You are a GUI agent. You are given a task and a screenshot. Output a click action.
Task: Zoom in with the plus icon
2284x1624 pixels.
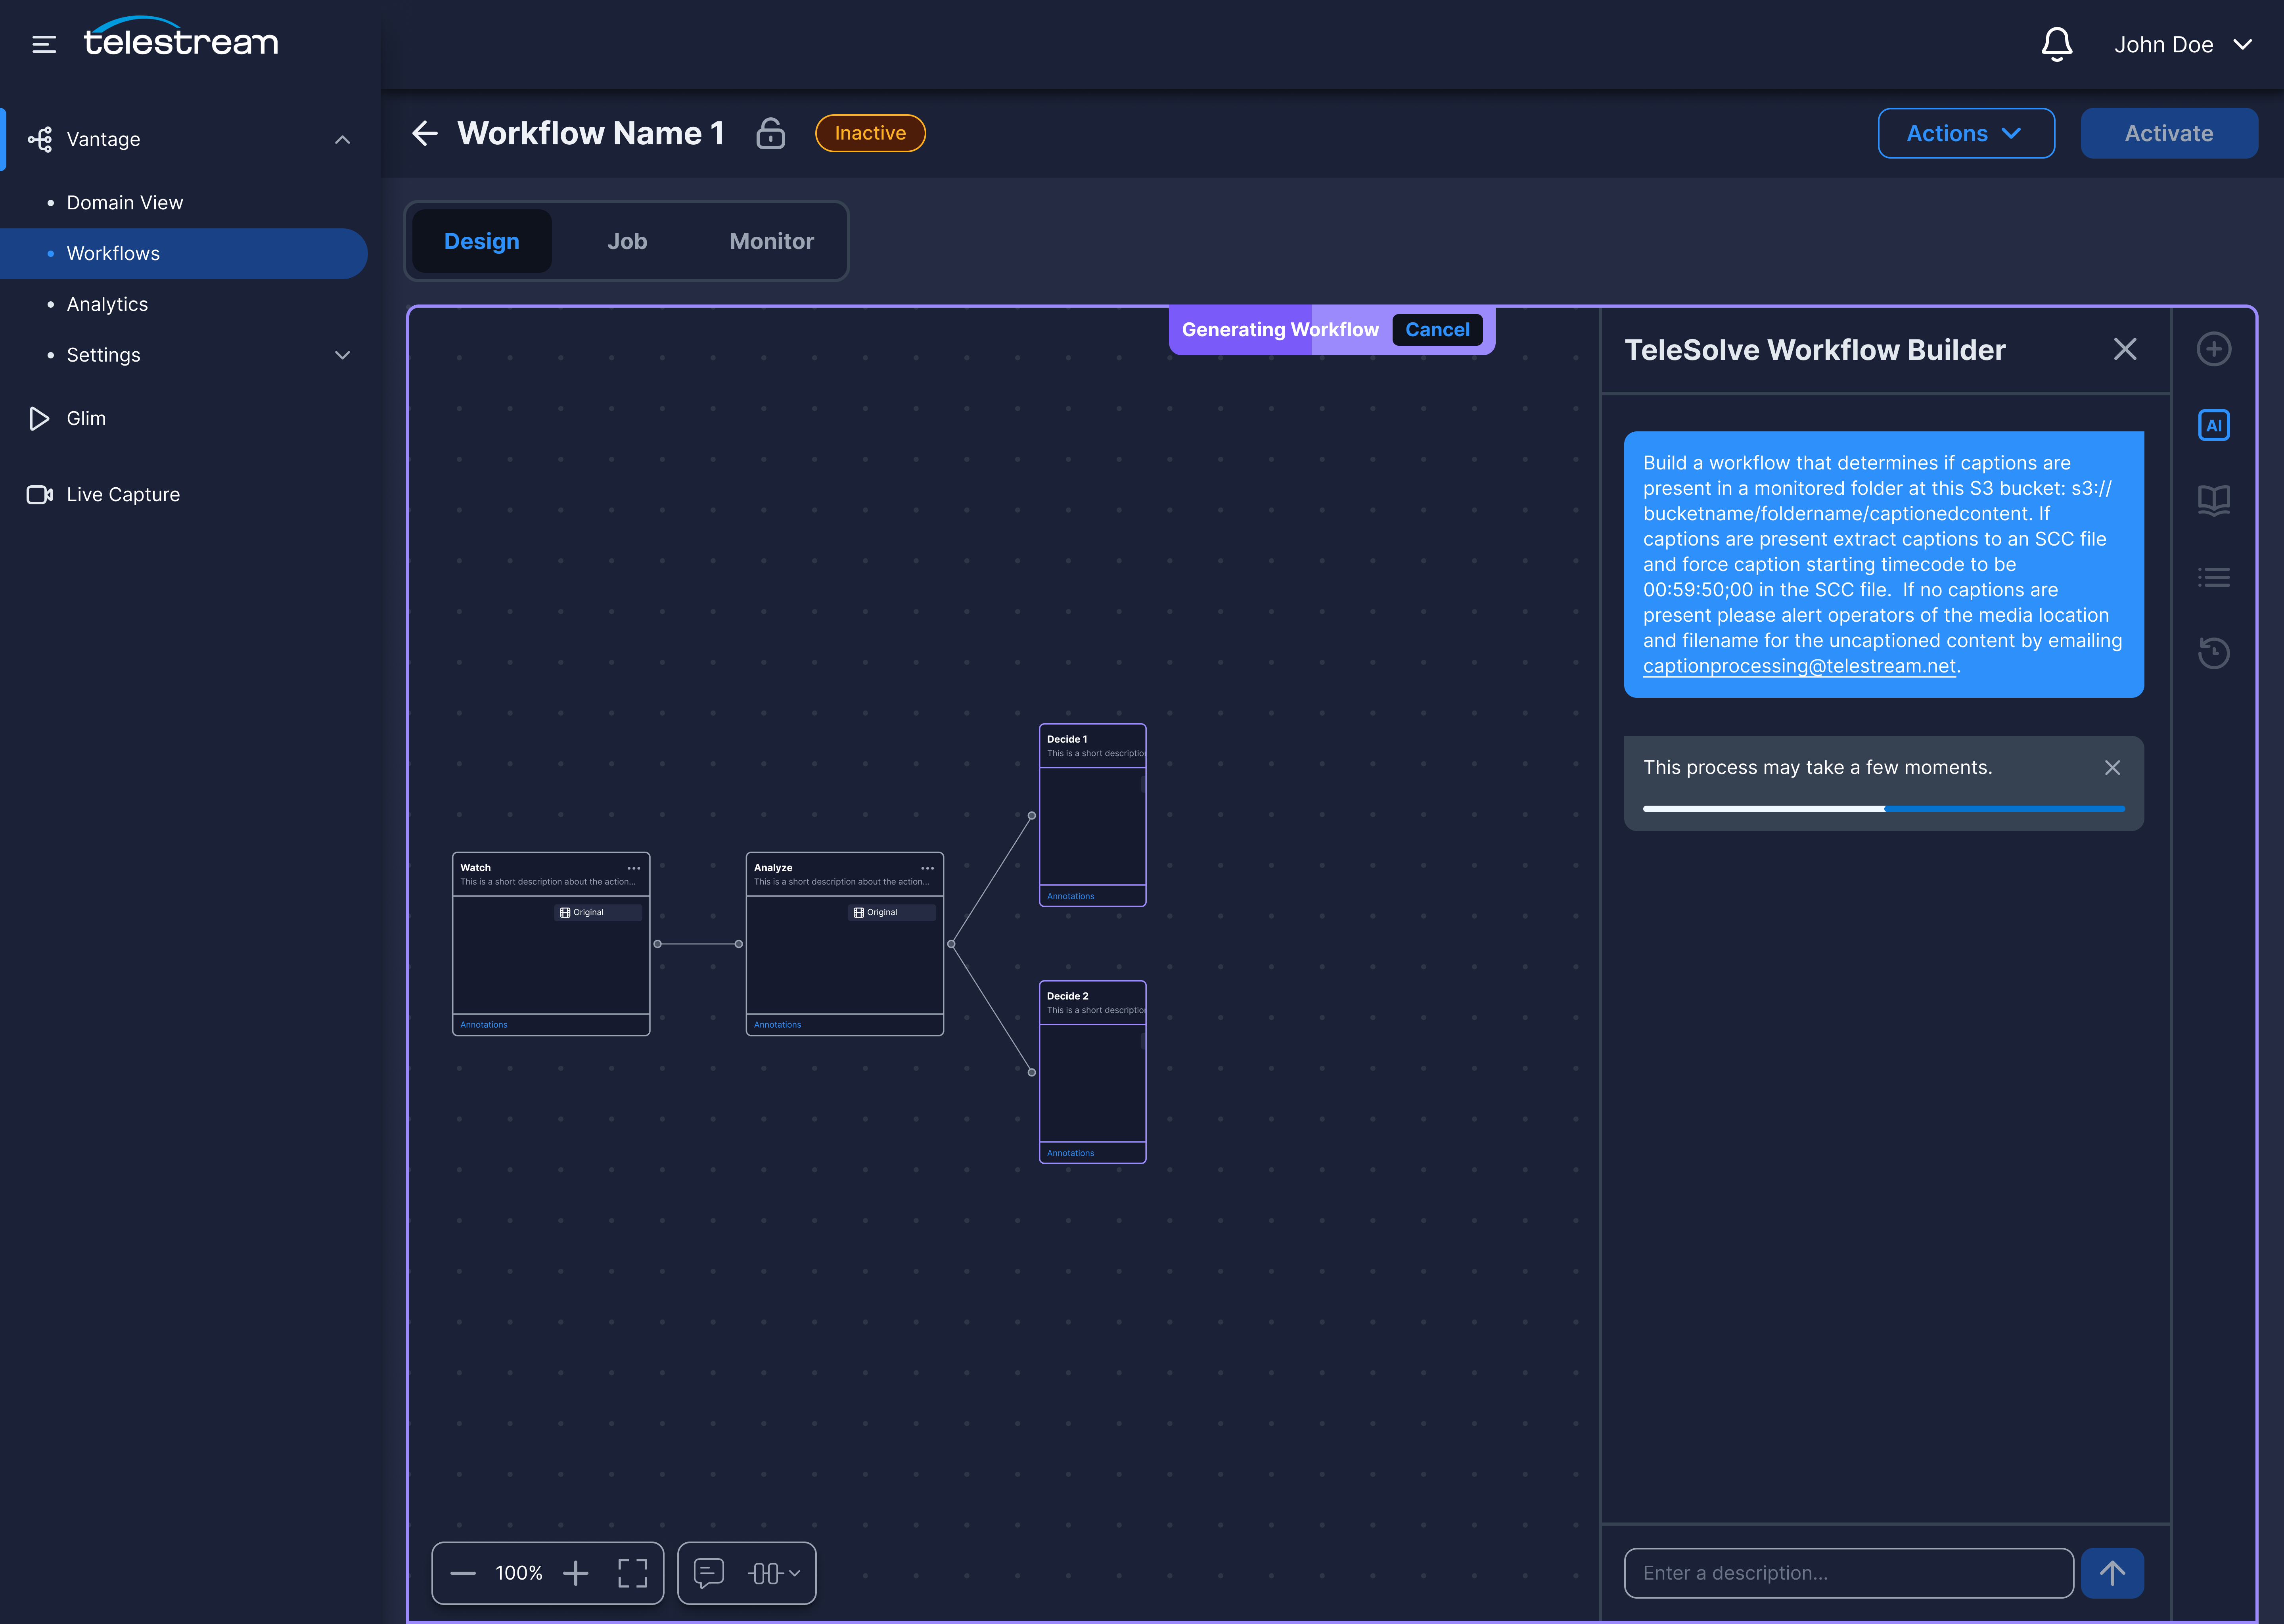pos(576,1573)
